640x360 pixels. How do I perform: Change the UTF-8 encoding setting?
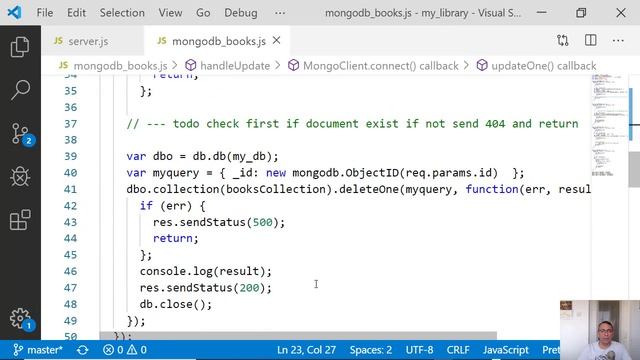coord(419,350)
